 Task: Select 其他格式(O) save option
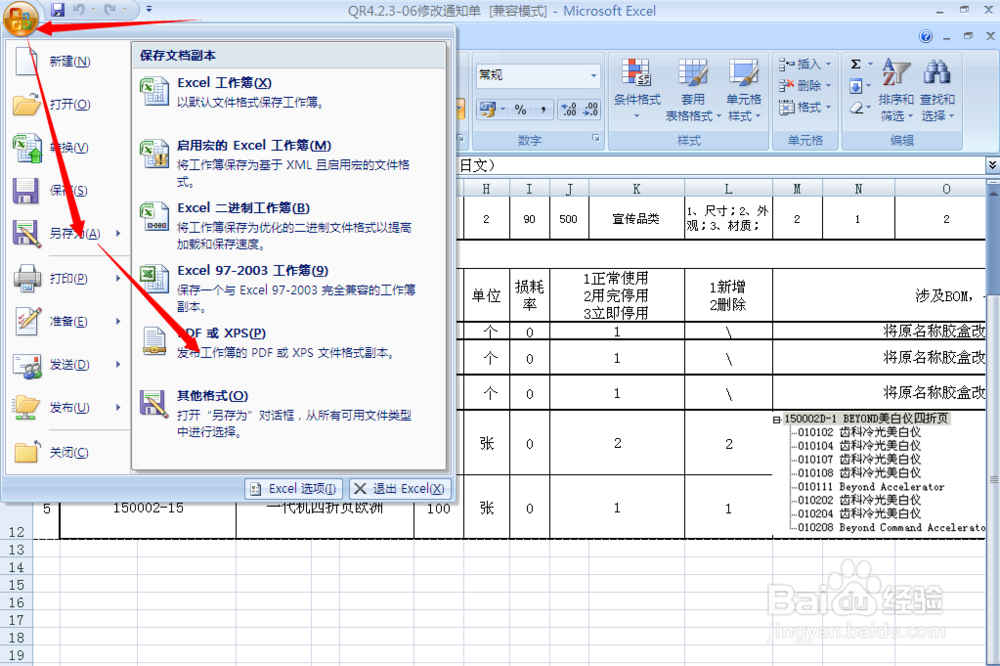pos(290,413)
